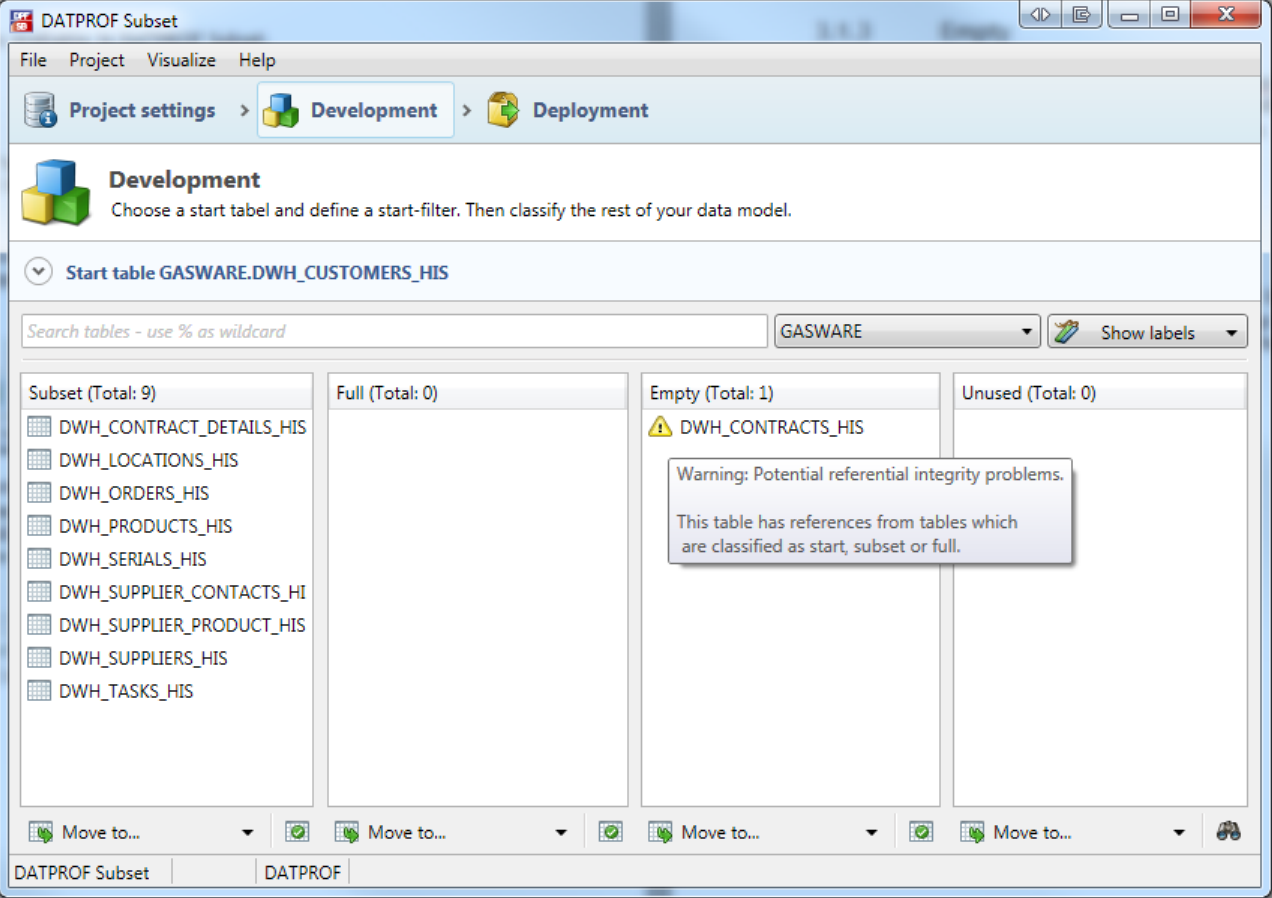Click the select-all icon under Empty column
Viewport: 1272px width, 898px height.
tap(921, 831)
